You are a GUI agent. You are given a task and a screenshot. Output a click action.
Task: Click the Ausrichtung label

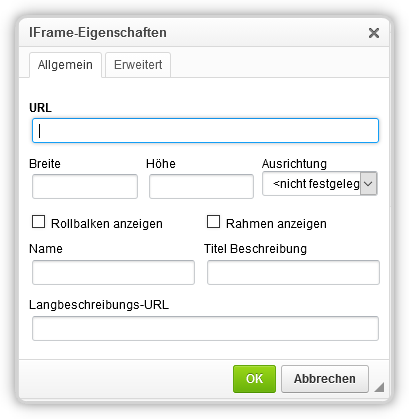coord(294,164)
